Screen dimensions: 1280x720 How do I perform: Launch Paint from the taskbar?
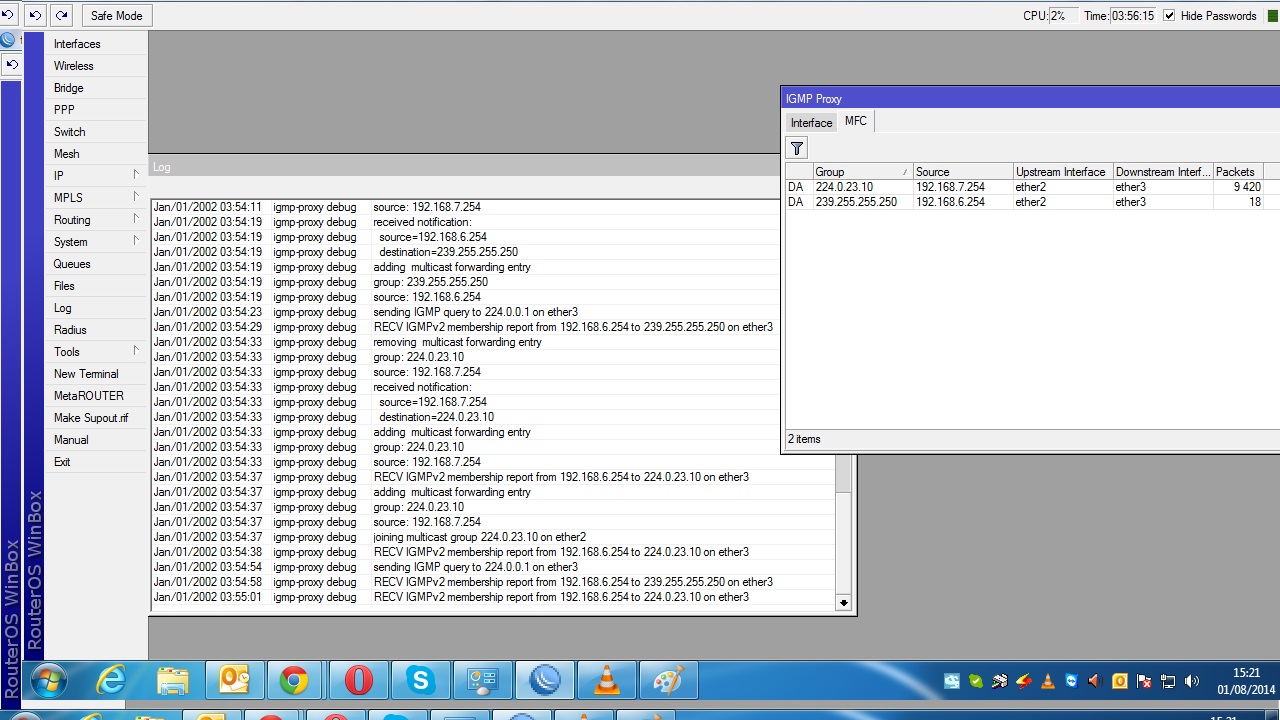(668, 681)
